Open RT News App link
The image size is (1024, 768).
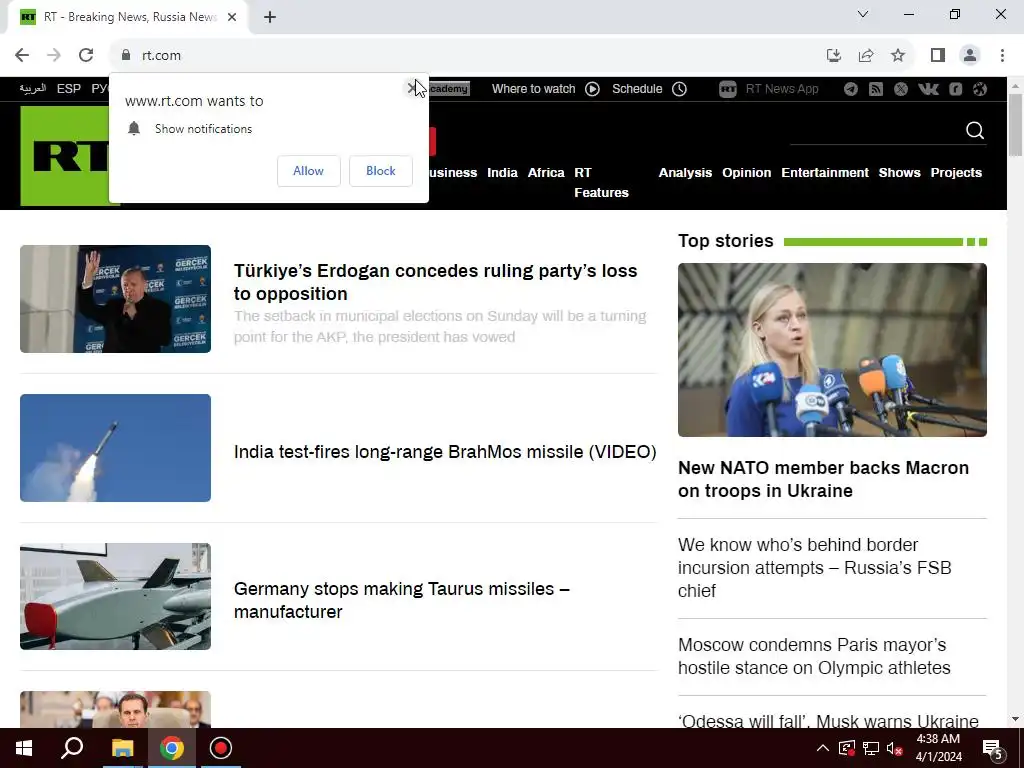[782, 89]
